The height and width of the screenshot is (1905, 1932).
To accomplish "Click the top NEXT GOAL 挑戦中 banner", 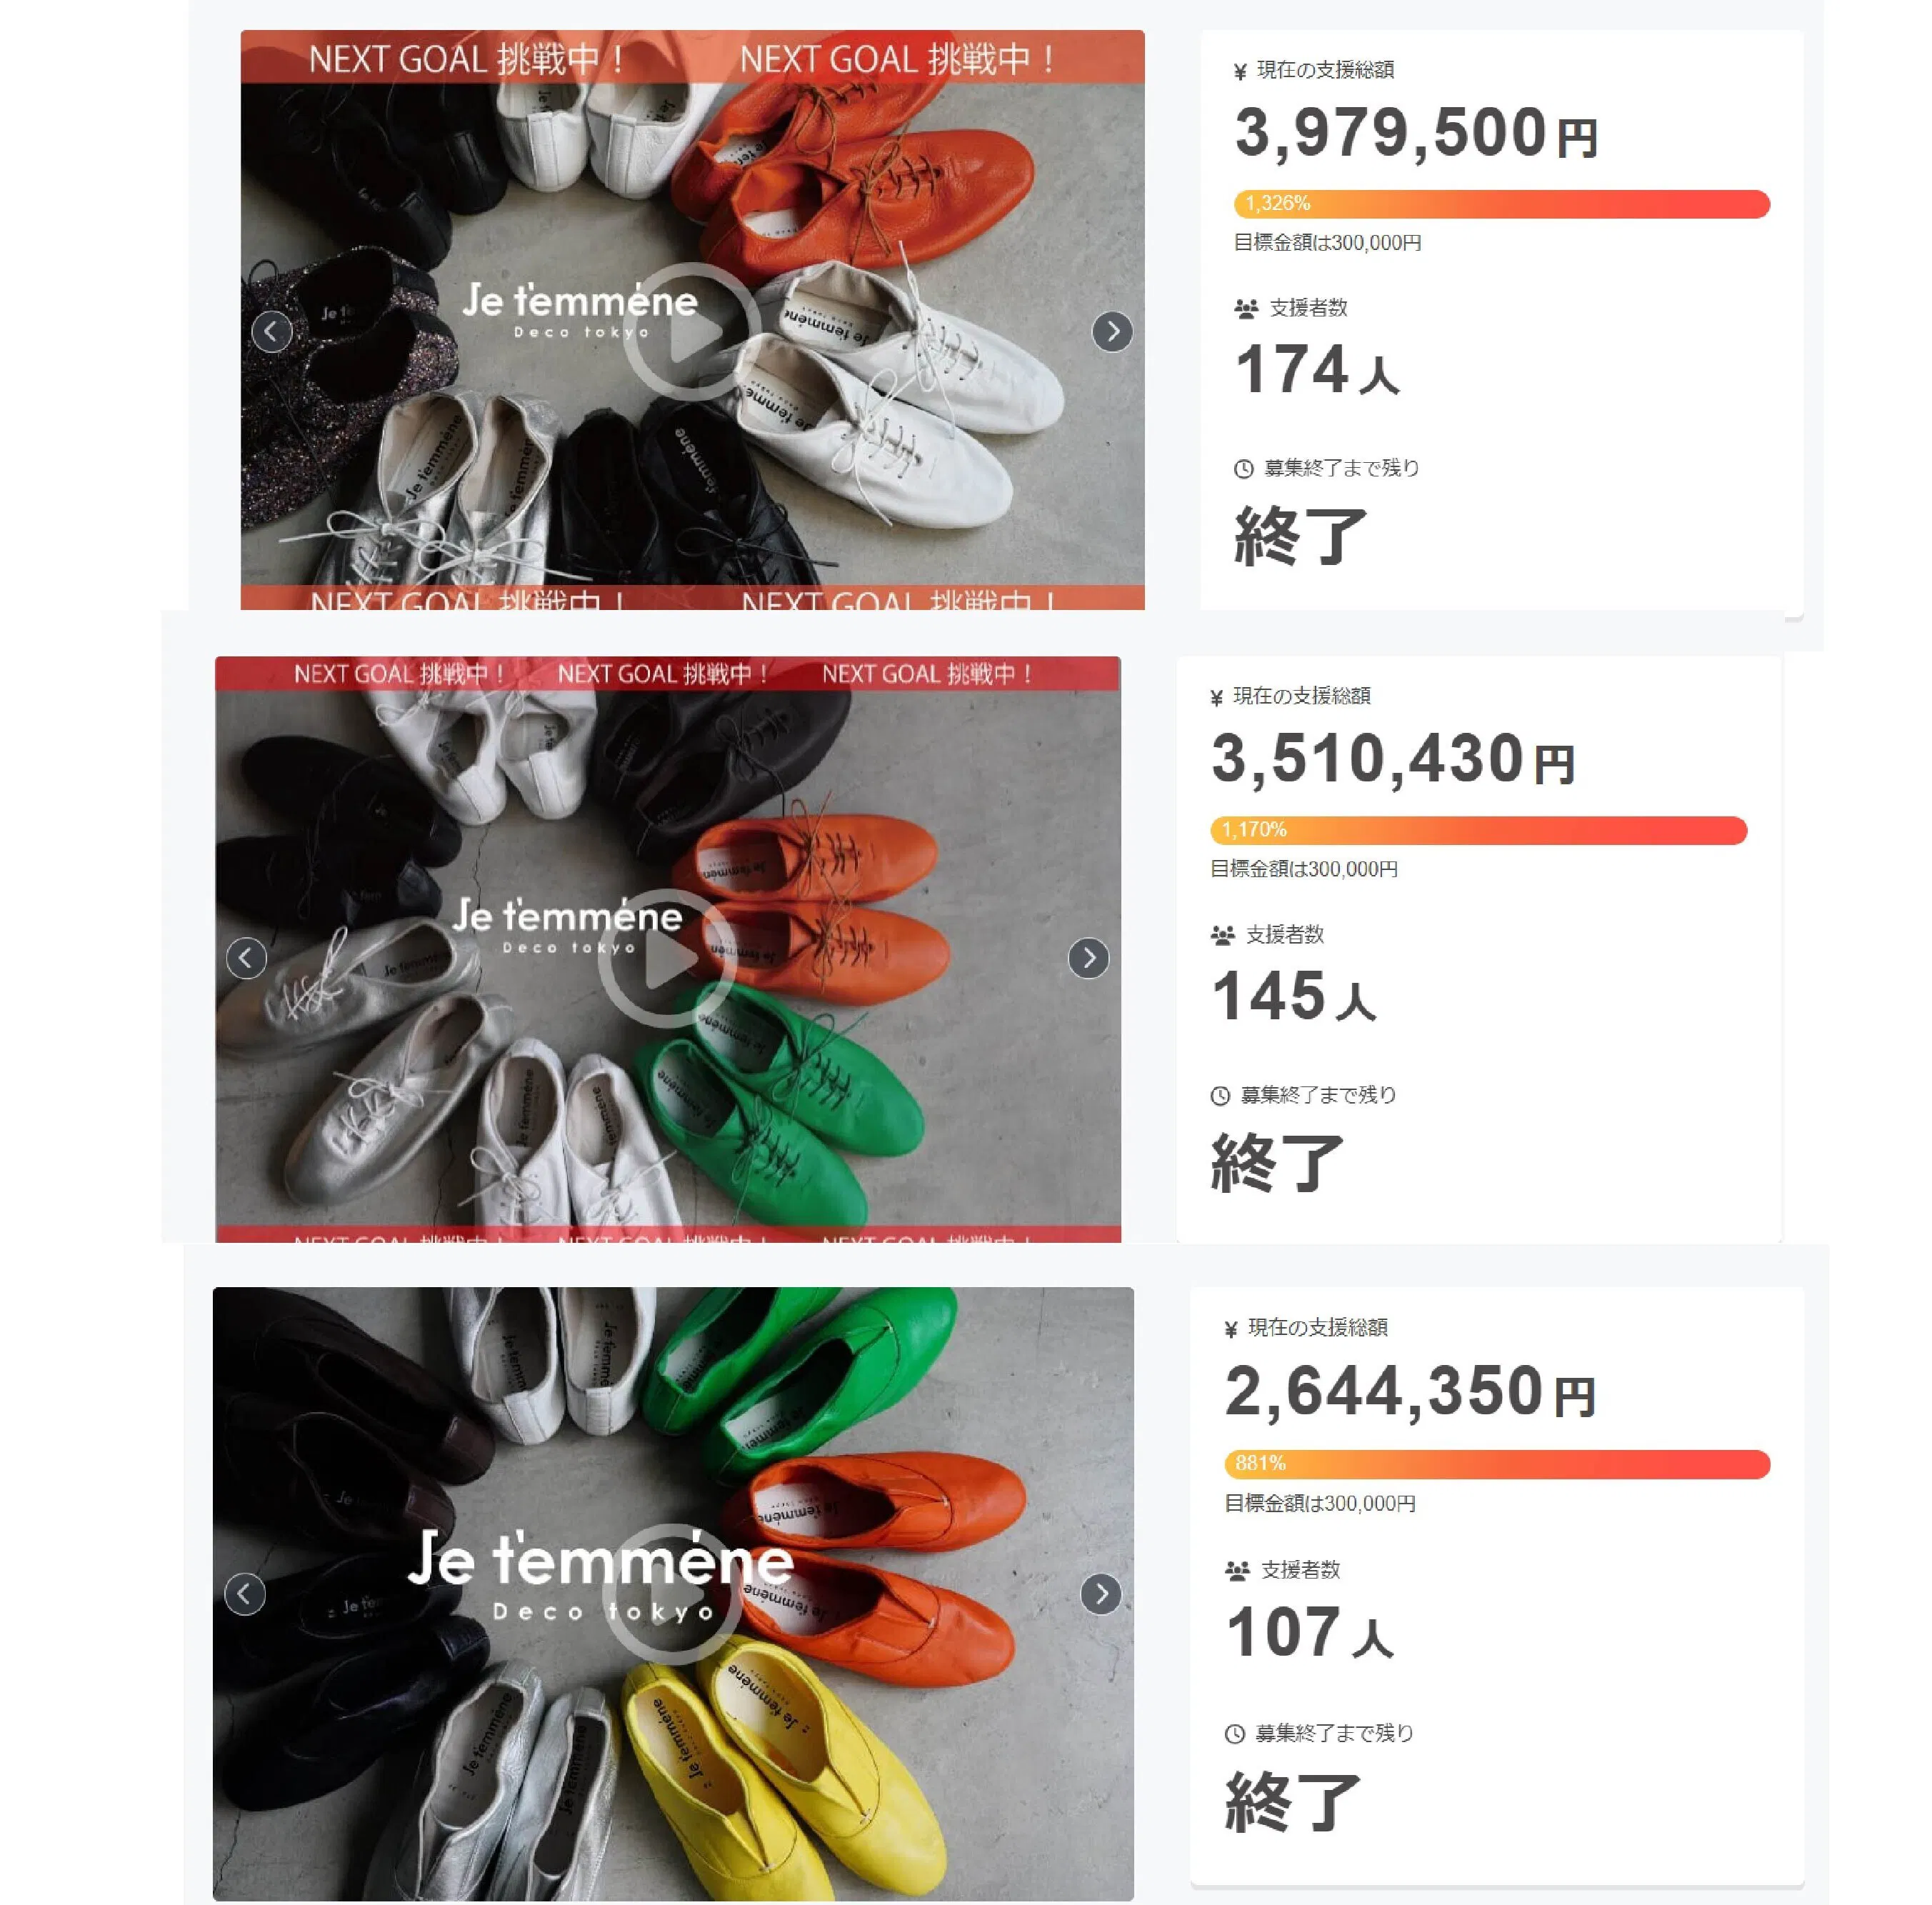I will click(x=692, y=58).
